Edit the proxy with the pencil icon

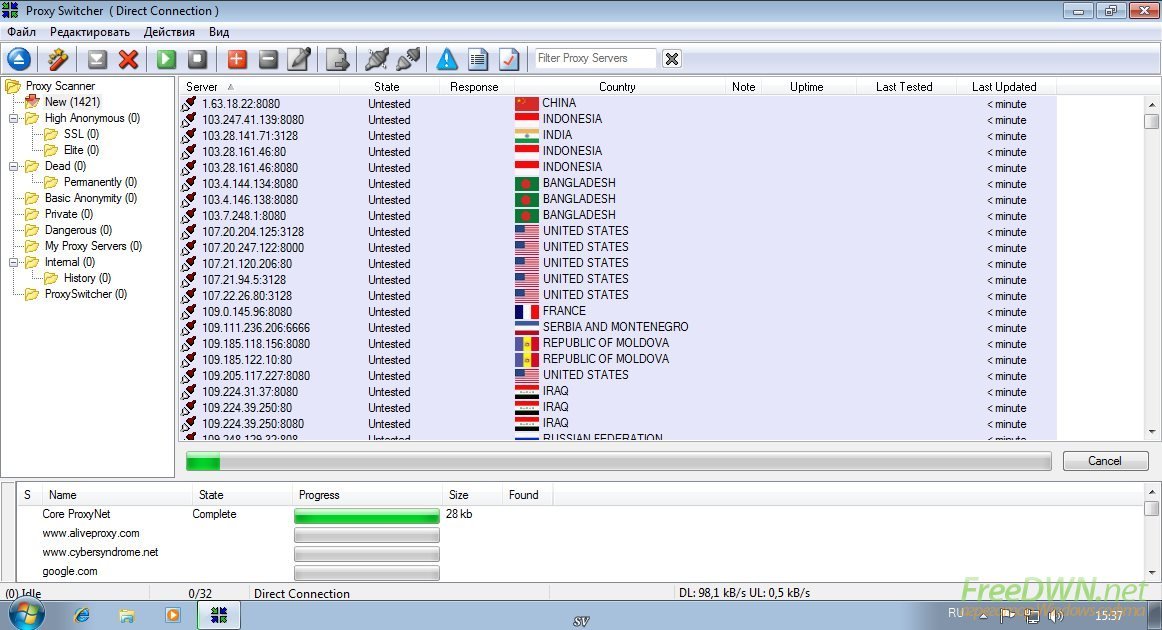click(x=299, y=59)
